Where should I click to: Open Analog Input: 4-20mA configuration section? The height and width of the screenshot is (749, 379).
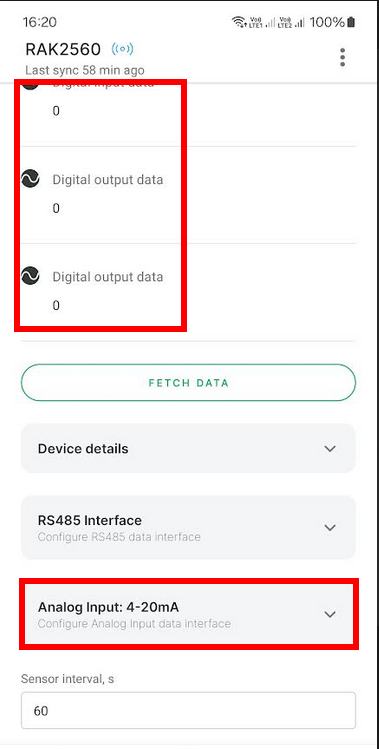pyautogui.click(x=188, y=614)
